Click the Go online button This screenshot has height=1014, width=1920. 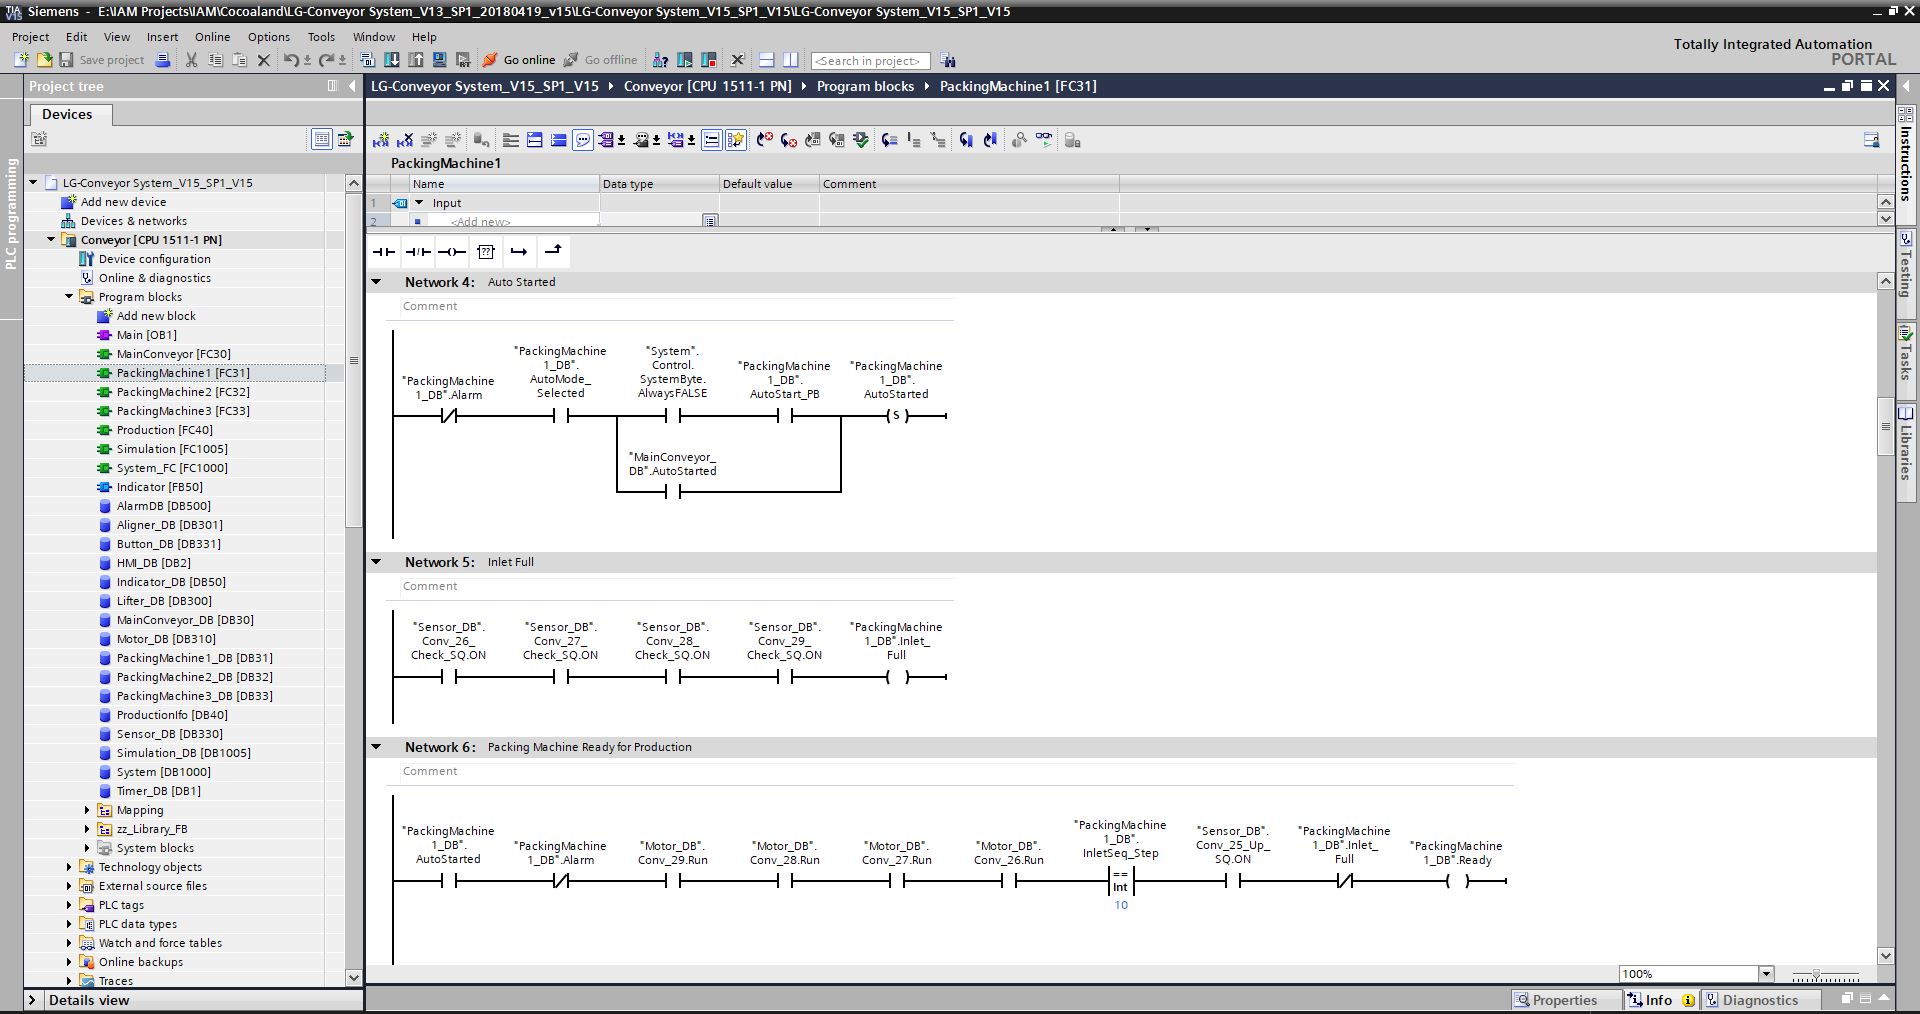click(x=519, y=60)
